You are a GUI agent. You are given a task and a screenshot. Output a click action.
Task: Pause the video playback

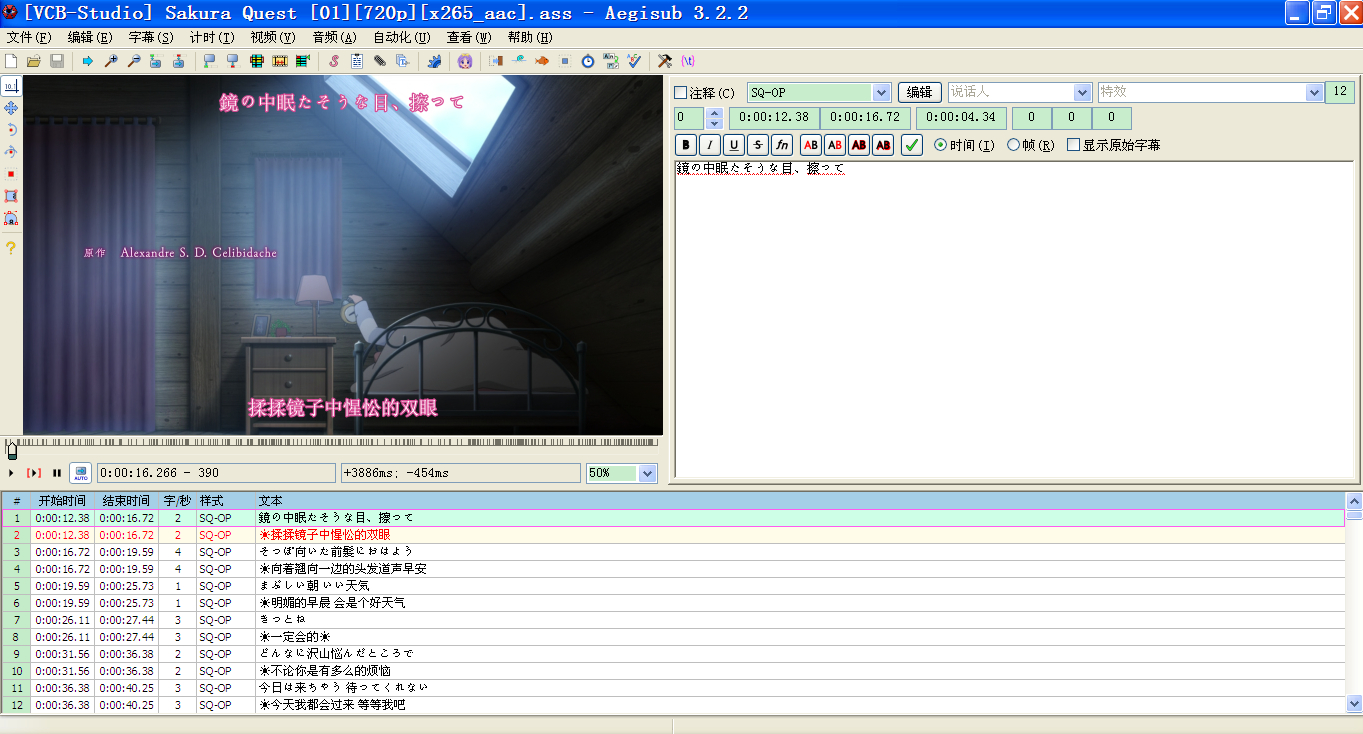(x=57, y=472)
